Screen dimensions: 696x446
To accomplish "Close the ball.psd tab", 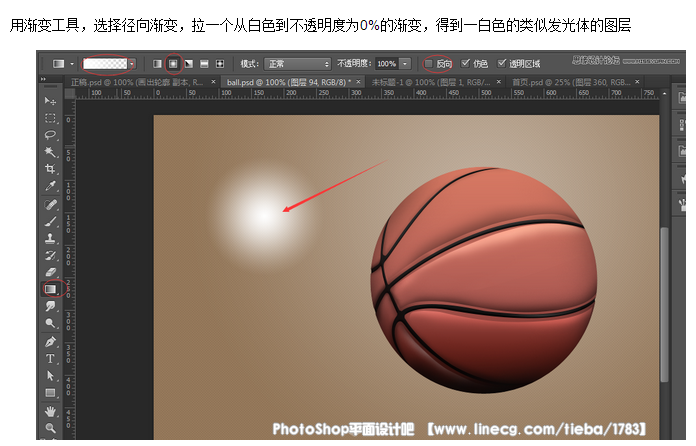I will 358,82.
